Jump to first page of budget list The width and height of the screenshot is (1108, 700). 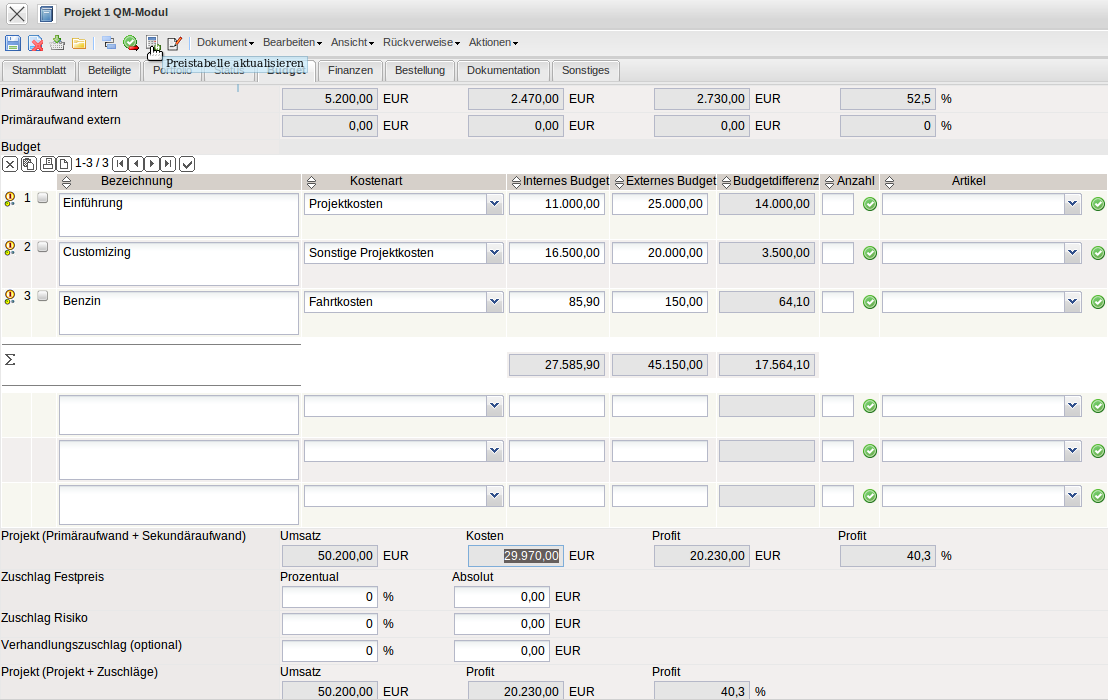120,163
